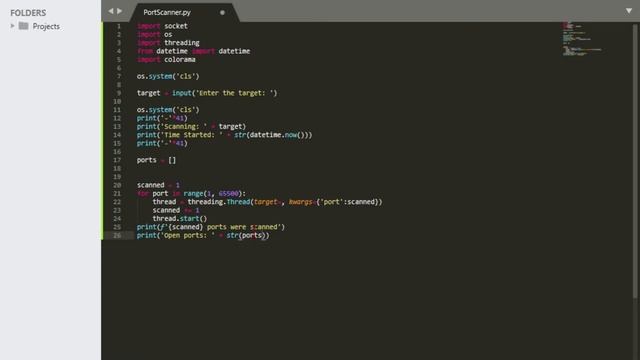Open the tab list dropdown arrow
Image resolution: width=640 pixels, height=360 pixels.
coord(629,11)
